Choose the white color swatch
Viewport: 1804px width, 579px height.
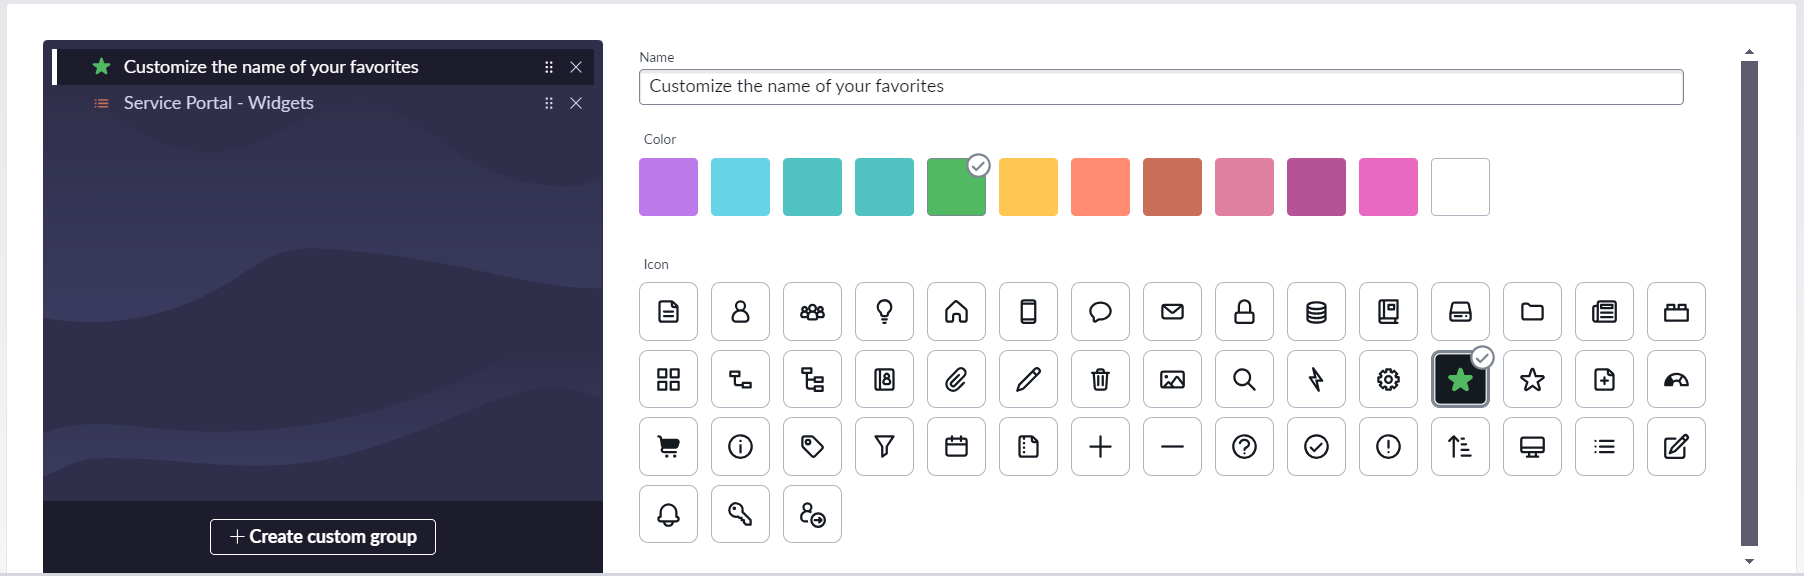click(1460, 187)
